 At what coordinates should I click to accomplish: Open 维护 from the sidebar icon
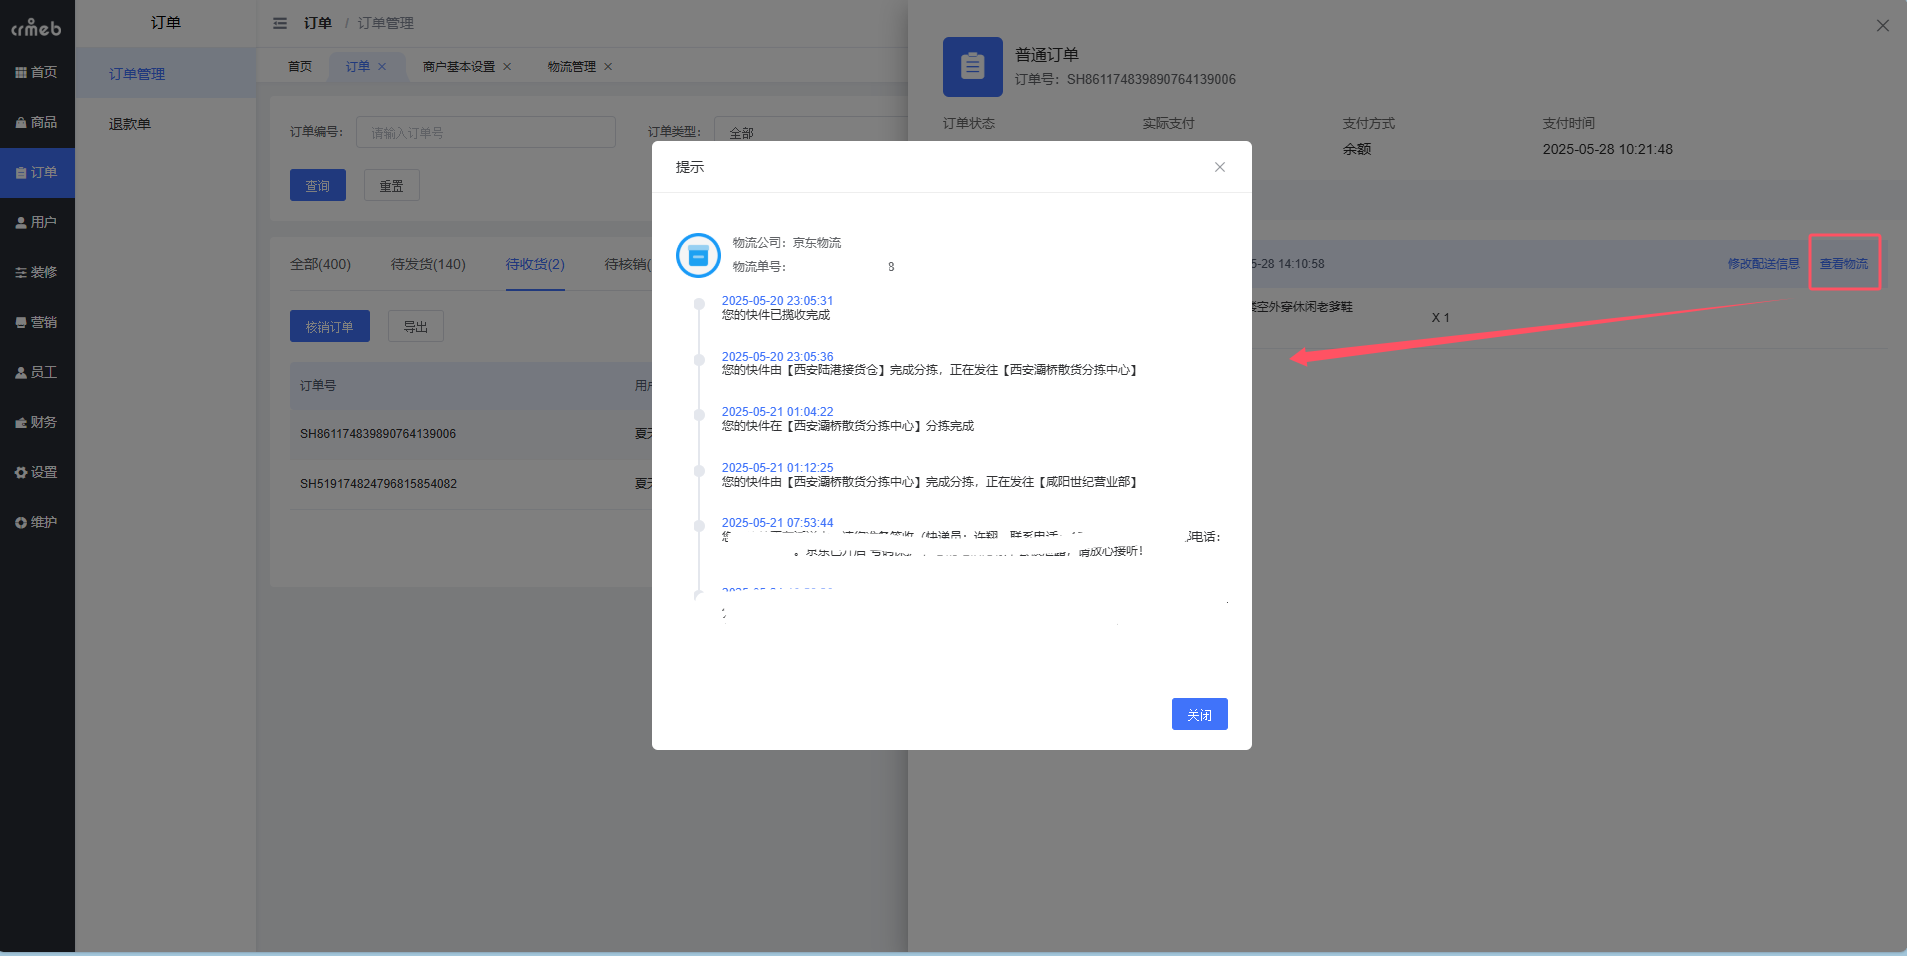pyautogui.click(x=37, y=521)
